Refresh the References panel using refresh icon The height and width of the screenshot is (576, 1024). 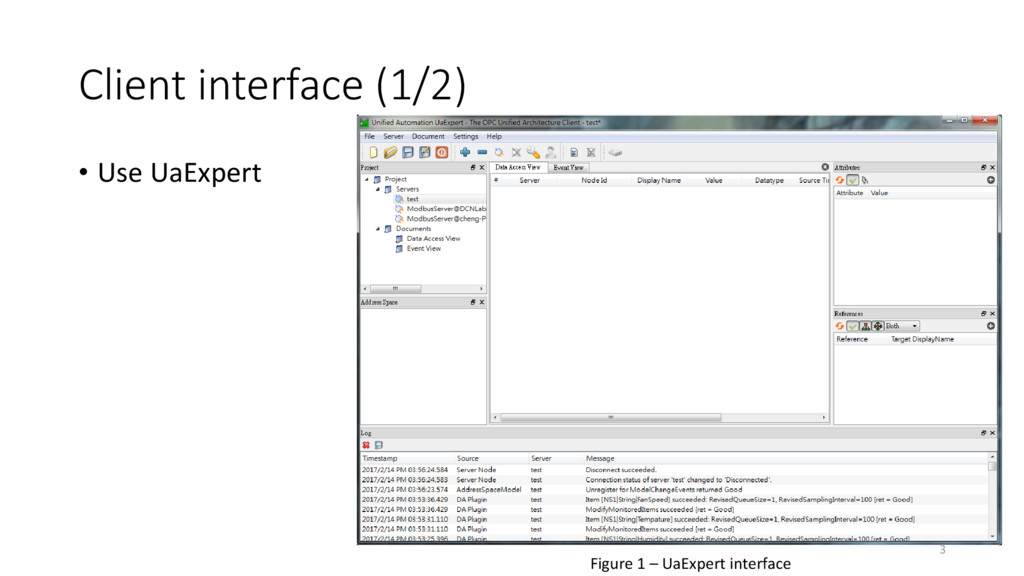839,324
